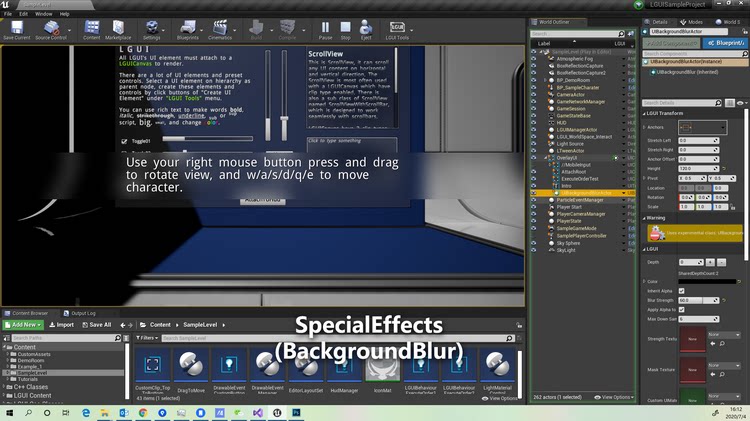This screenshot has width=750, height=421.
Task: Browse to the Mask Texture asset (magnifier icon)
Action: click(722, 374)
